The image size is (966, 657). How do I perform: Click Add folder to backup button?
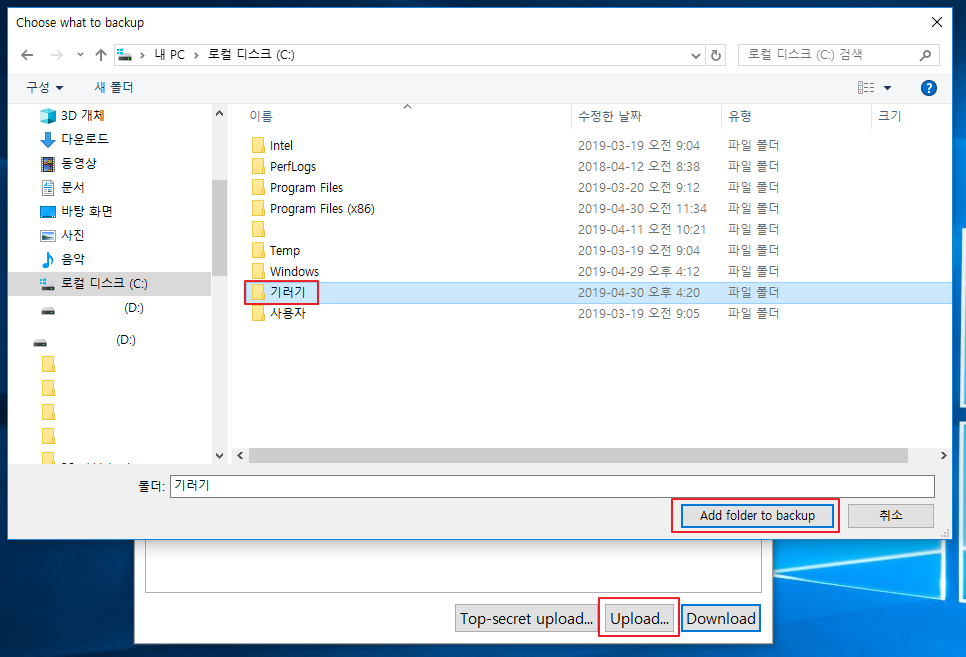(757, 515)
